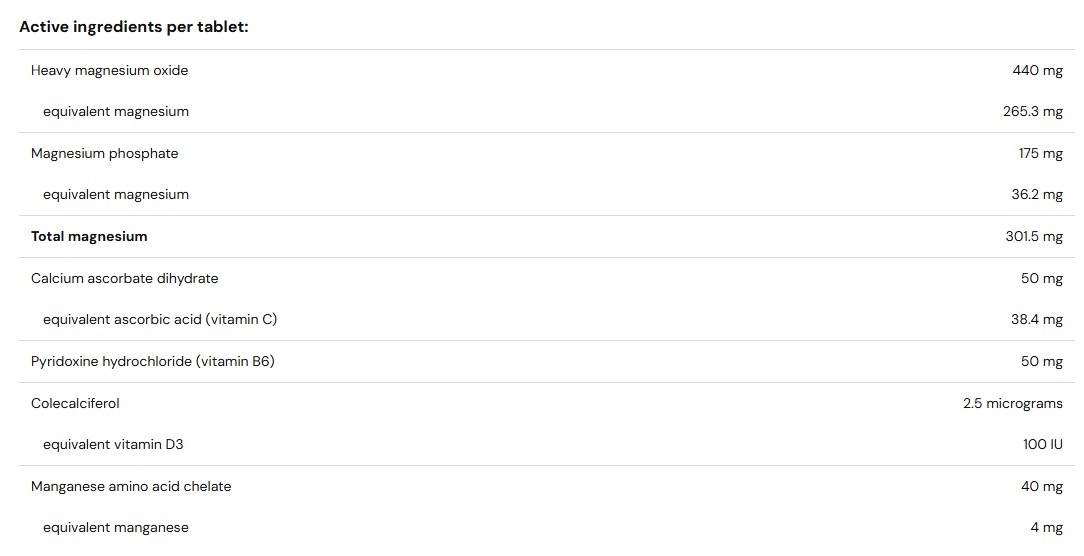
Task: Click the 36.2 mg equivalent magnesium amount
Action: tap(1036, 195)
